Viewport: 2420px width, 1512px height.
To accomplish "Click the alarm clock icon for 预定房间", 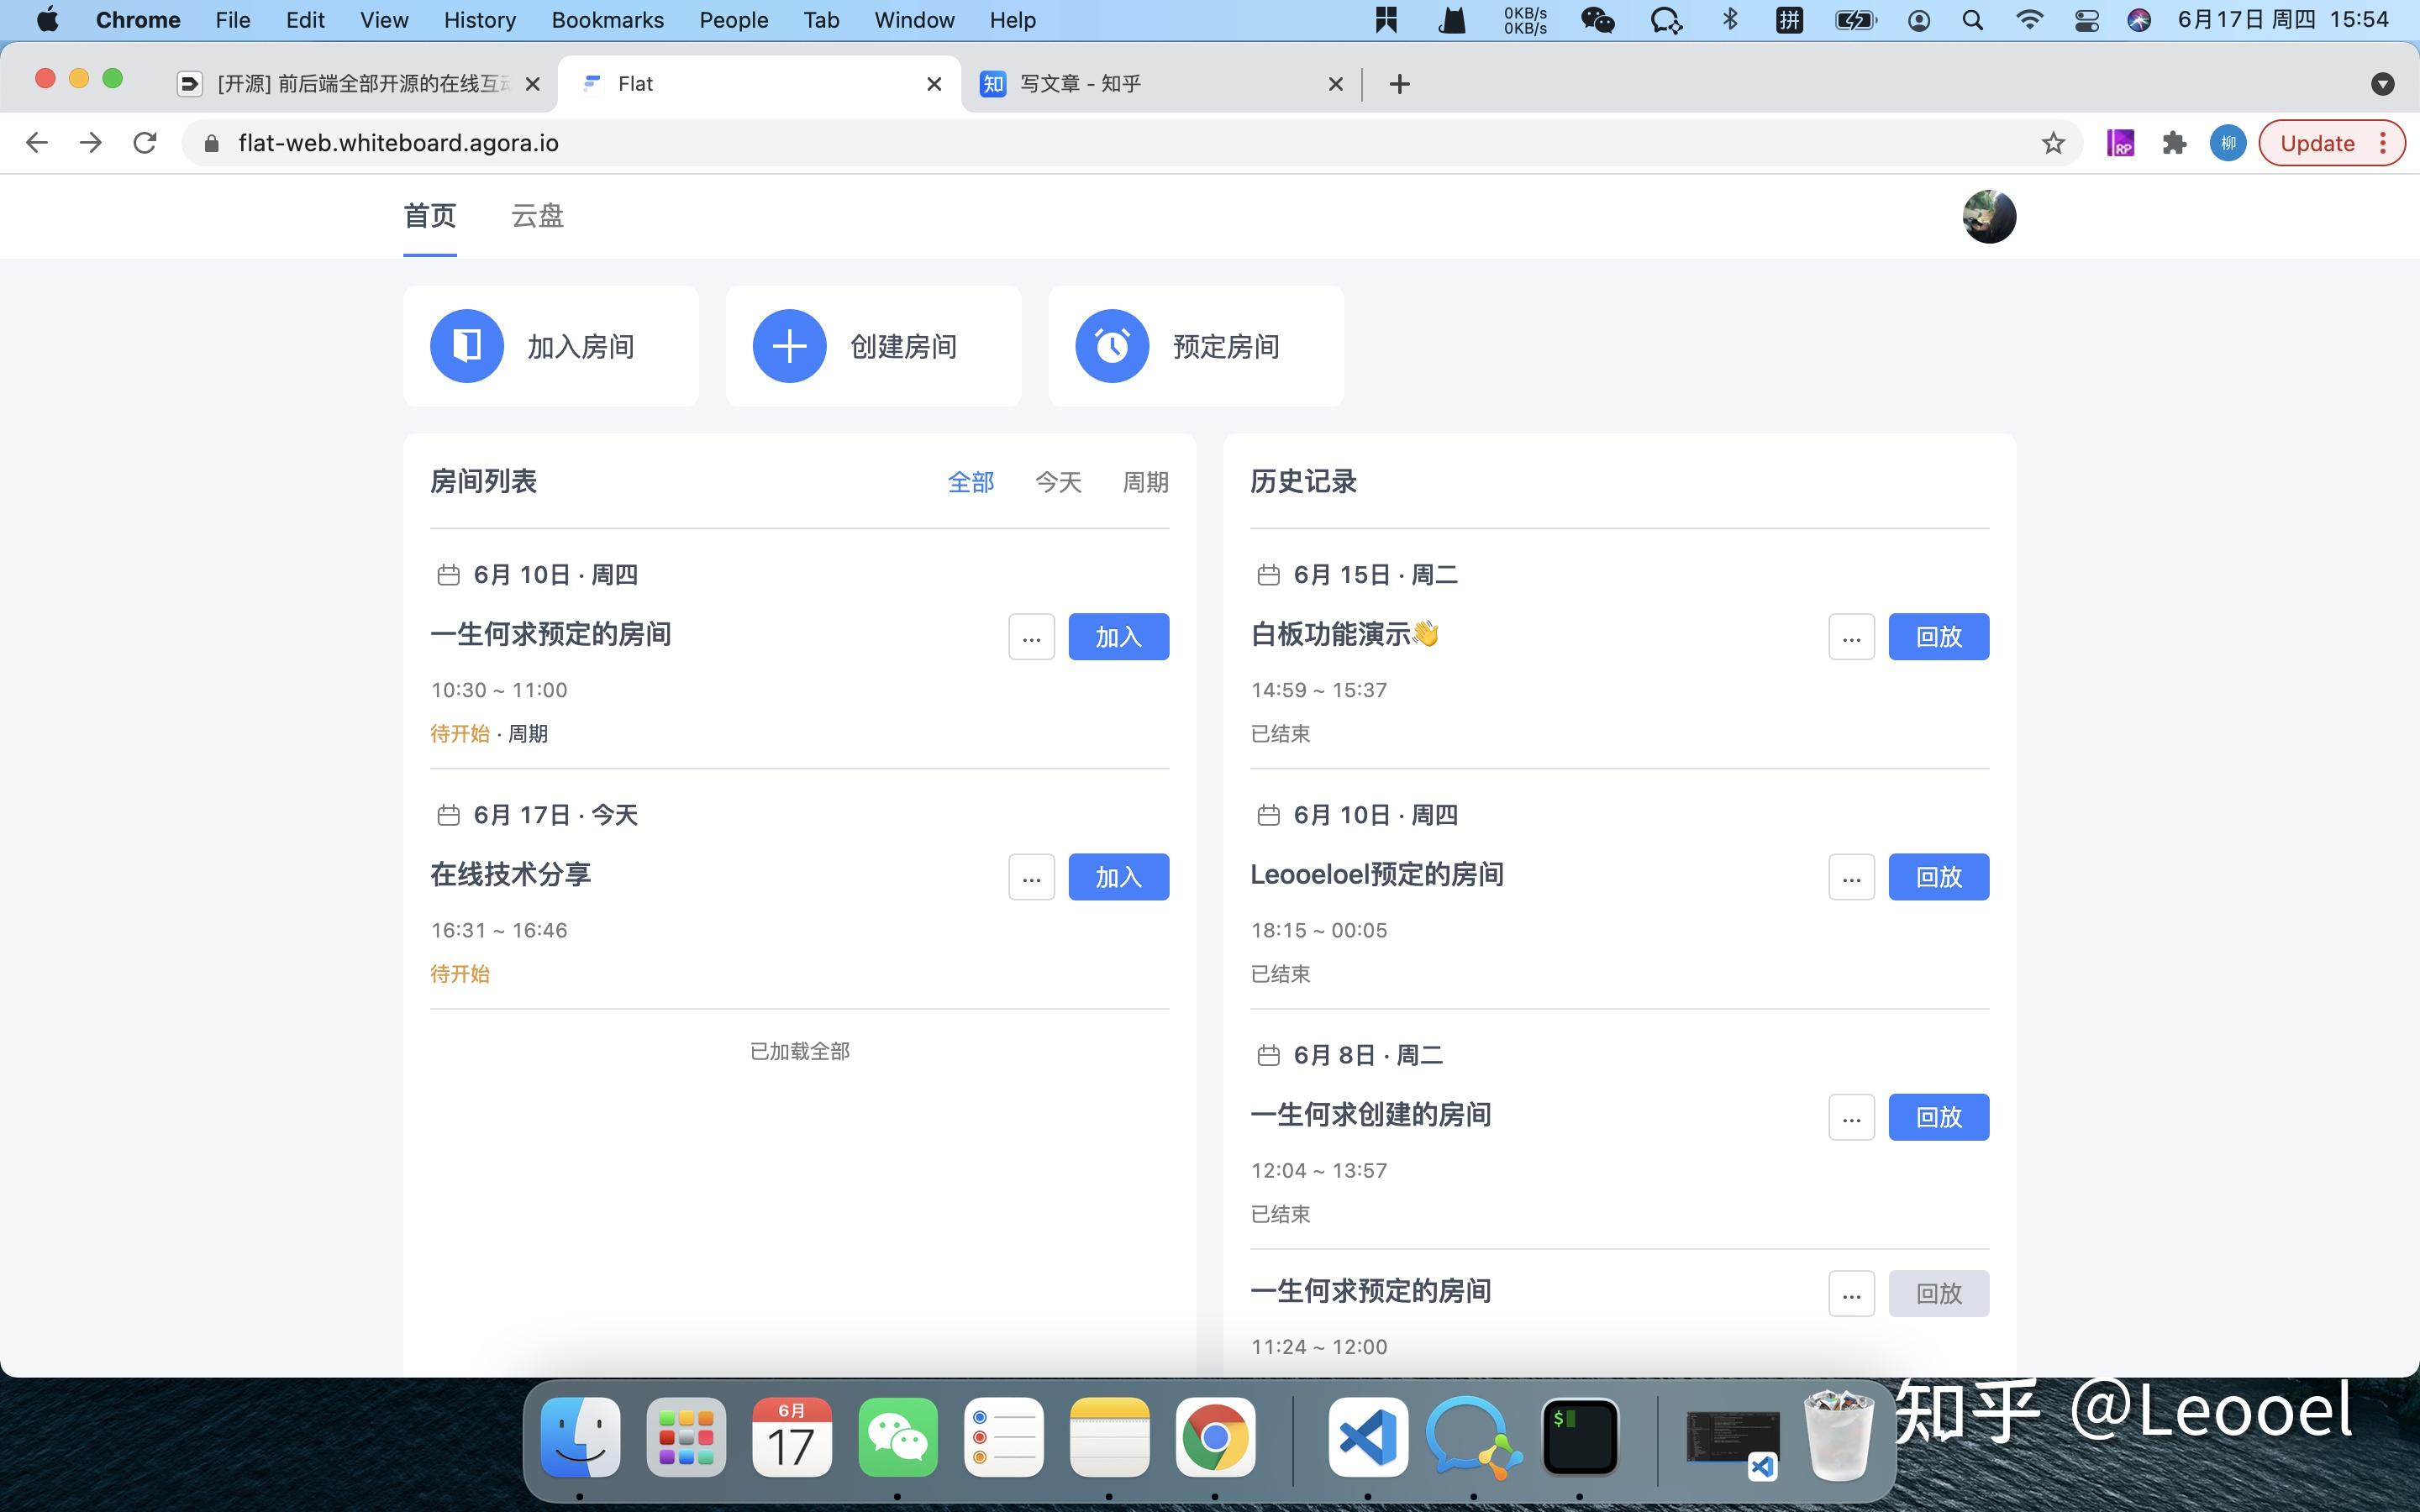I will pyautogui.click(x=1112, y=345).
